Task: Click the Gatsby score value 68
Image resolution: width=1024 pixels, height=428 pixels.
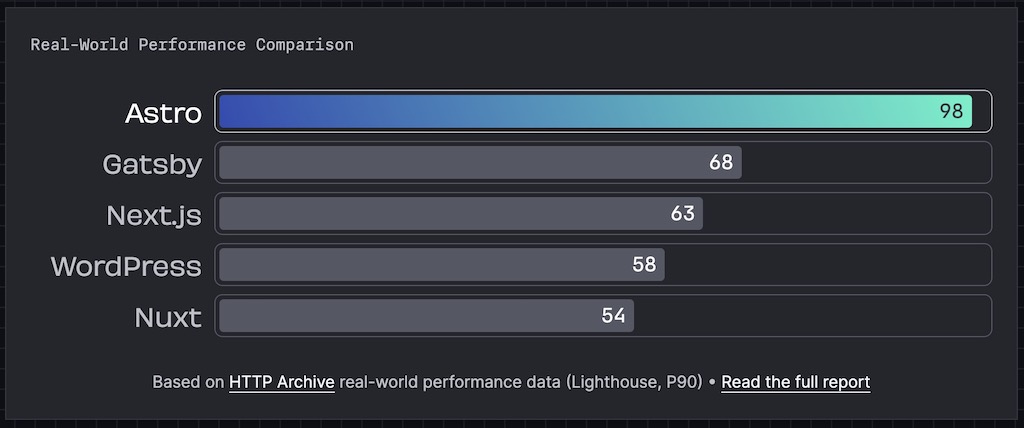Action: pos(721,162)
